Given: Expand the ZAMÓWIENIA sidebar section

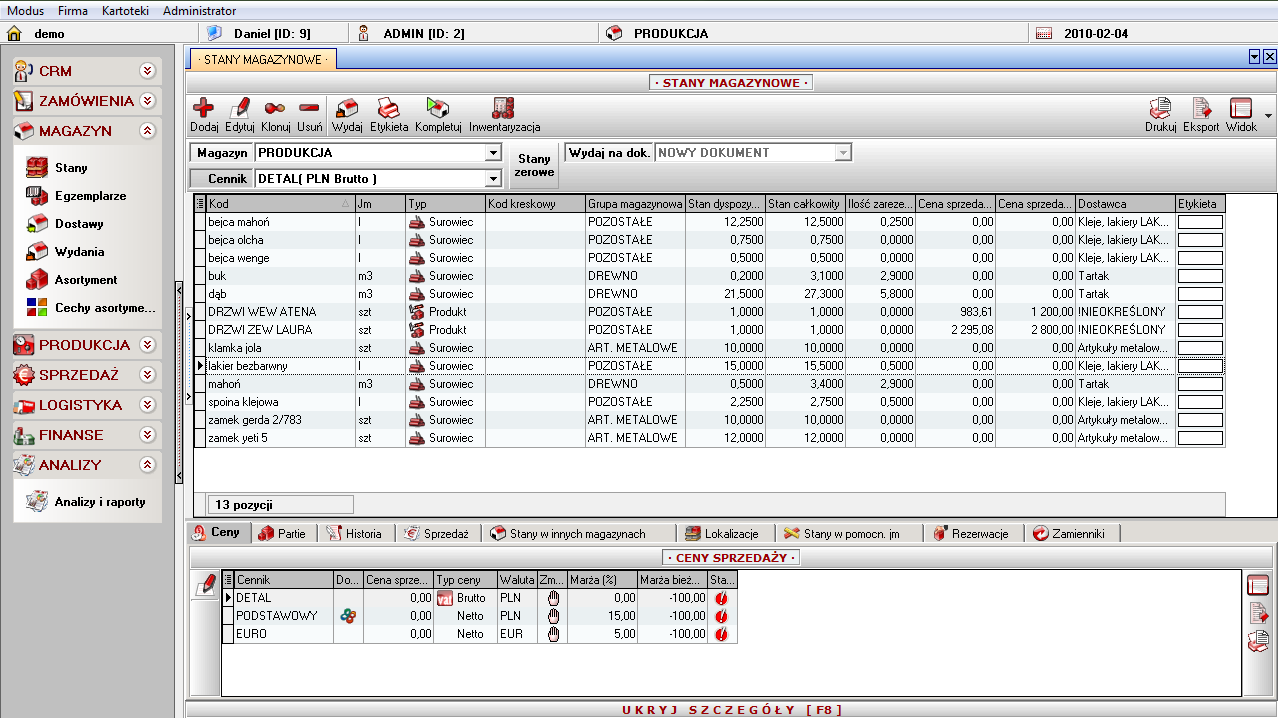Looking at the screenshot, I should [x=148, y=101].
